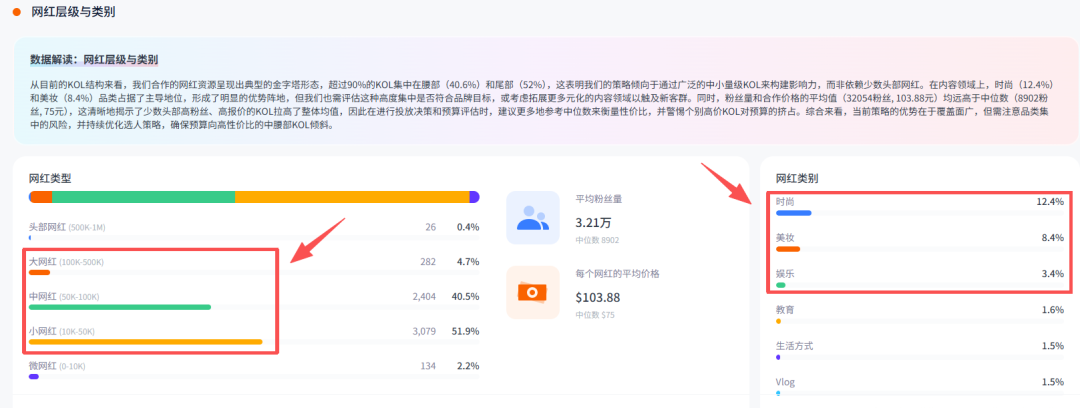Select the 大网红 (100K-500K) row label
Screen dimensions: 1080x408
(x=66, y=262)
